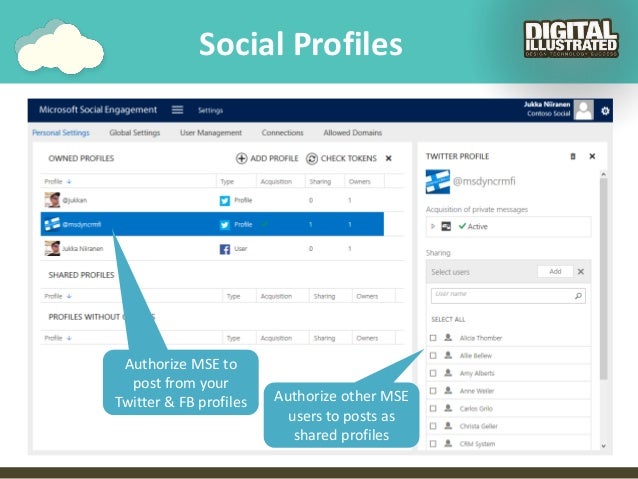Click the Twitter icon in @msdyncrmfi row
638x479 pixels.
pos(225,225)
